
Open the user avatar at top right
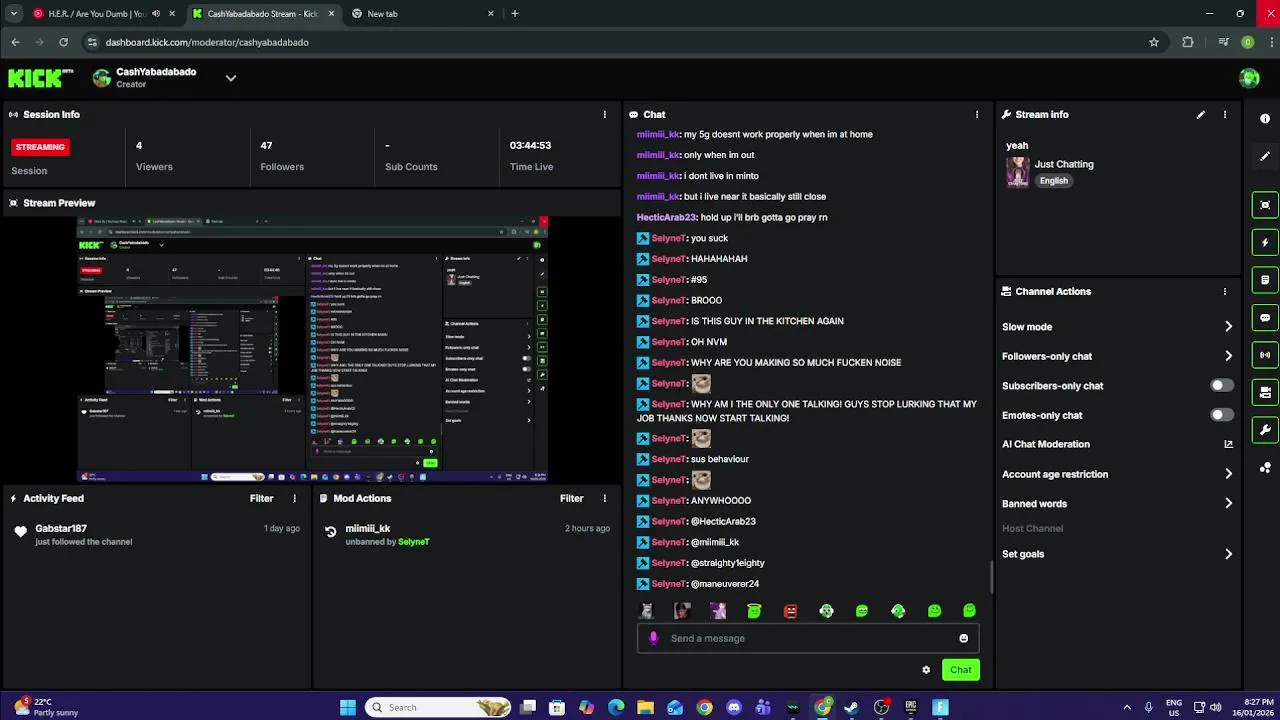[x=1249, y=78]
